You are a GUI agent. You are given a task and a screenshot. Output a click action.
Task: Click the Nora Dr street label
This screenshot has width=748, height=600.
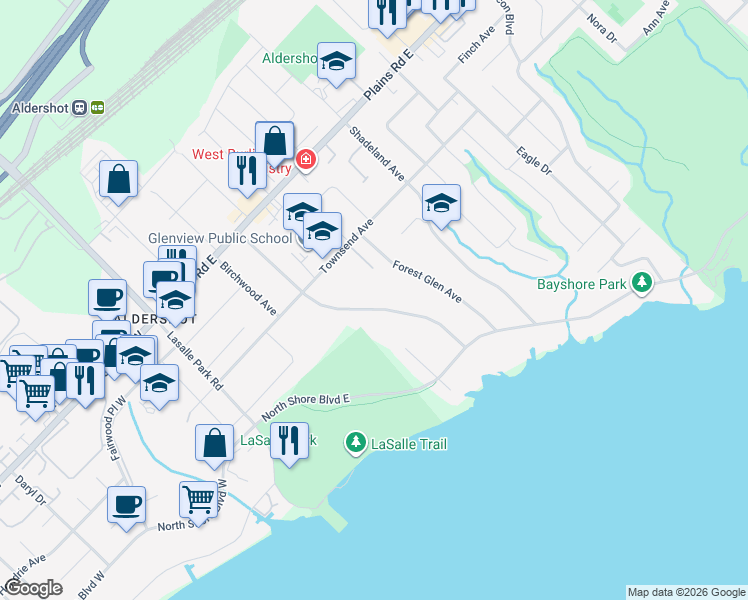(x=602, y=28)
